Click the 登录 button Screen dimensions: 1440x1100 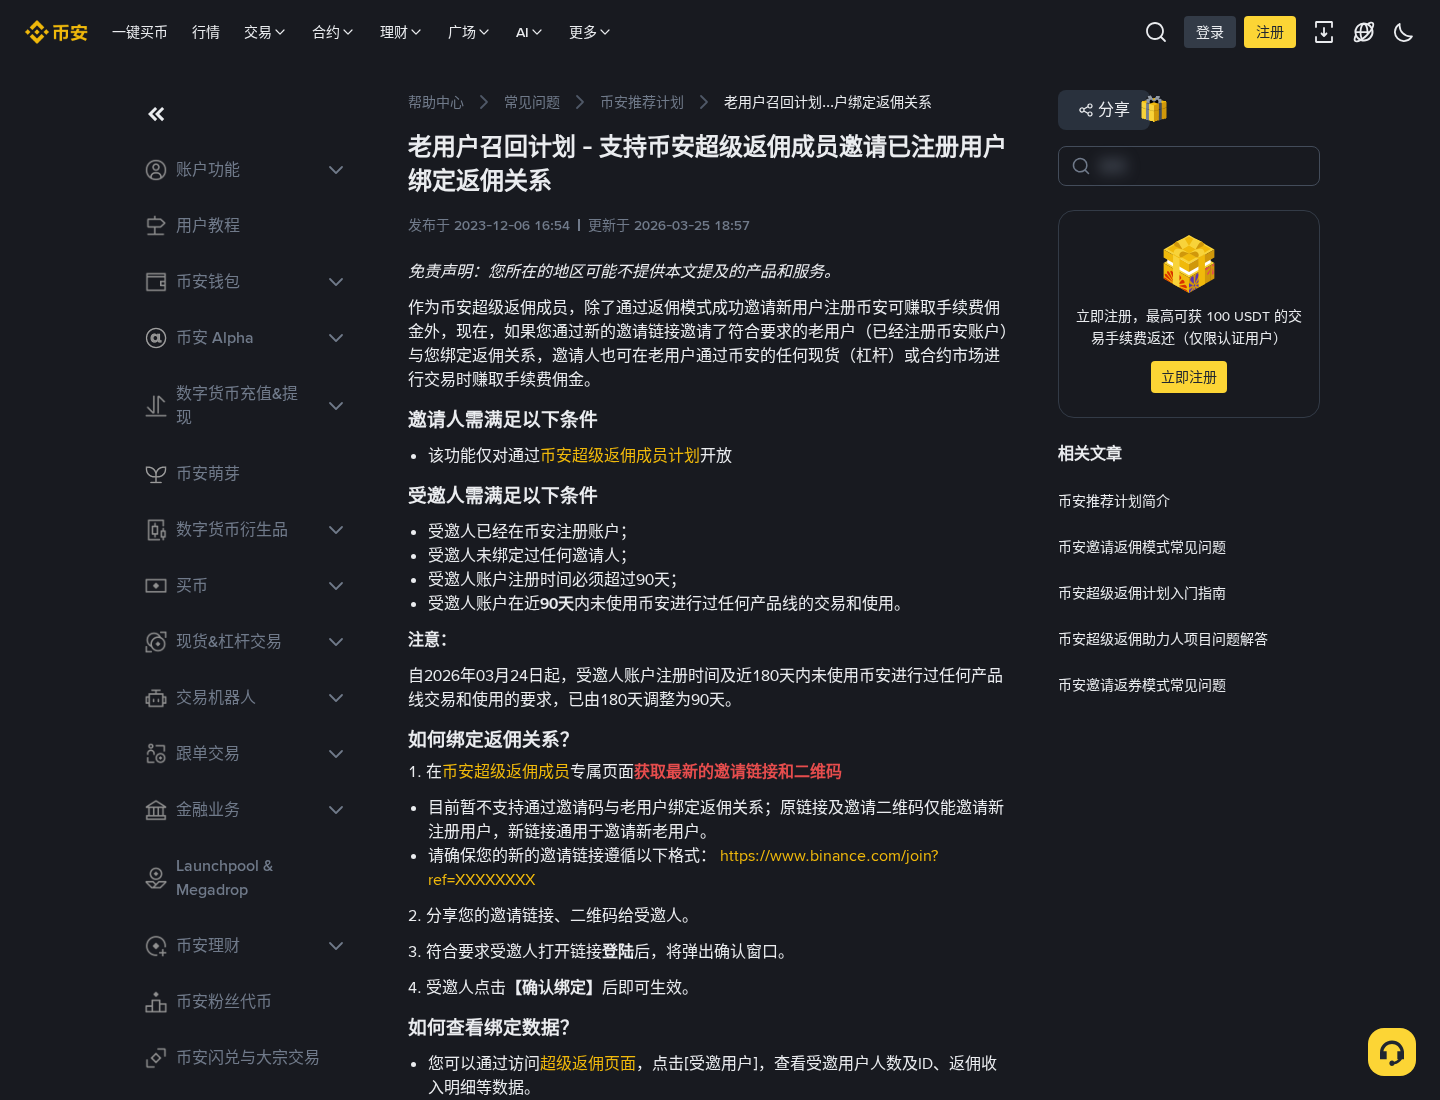click(x=1210, y=32)
